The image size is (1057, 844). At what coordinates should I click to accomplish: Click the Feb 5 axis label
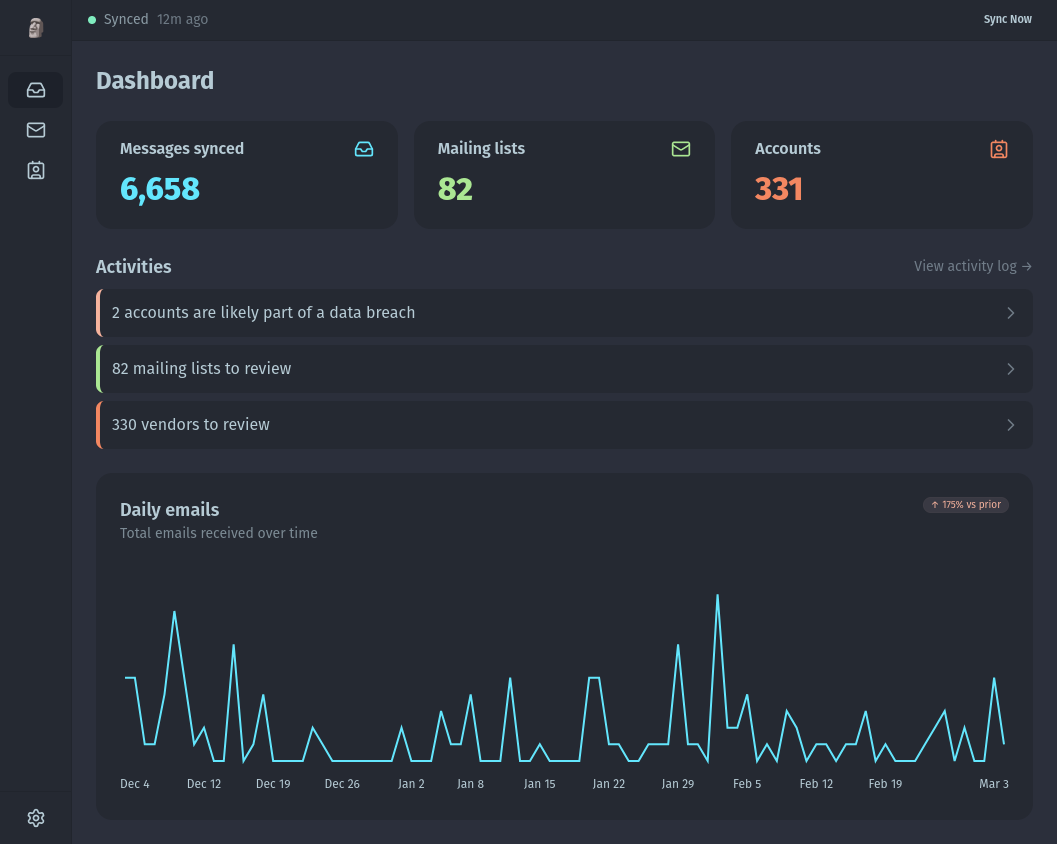[x=747, y=783]
